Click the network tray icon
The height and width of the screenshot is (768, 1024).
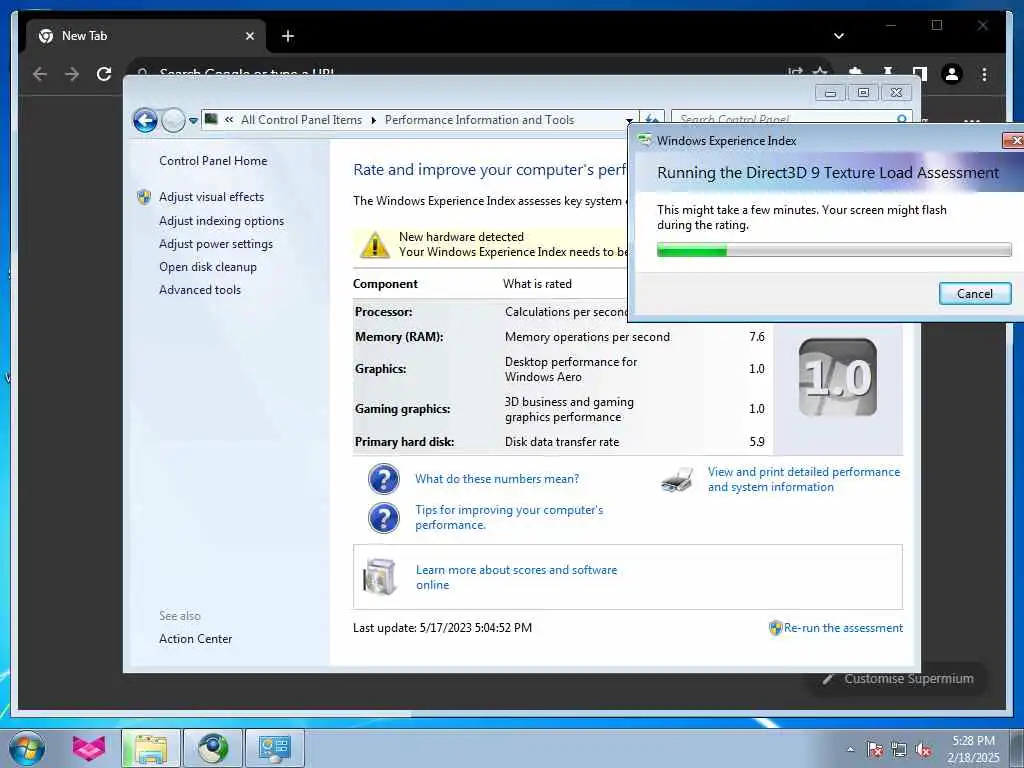coord(899,750)
